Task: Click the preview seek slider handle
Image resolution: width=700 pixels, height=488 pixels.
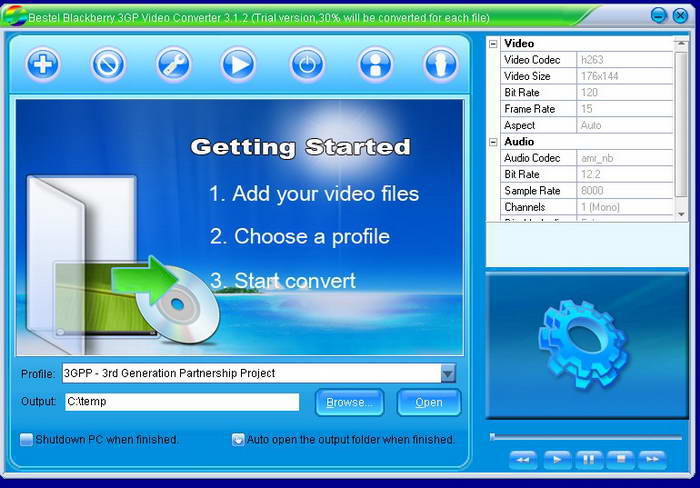Action: pos(492,437)
